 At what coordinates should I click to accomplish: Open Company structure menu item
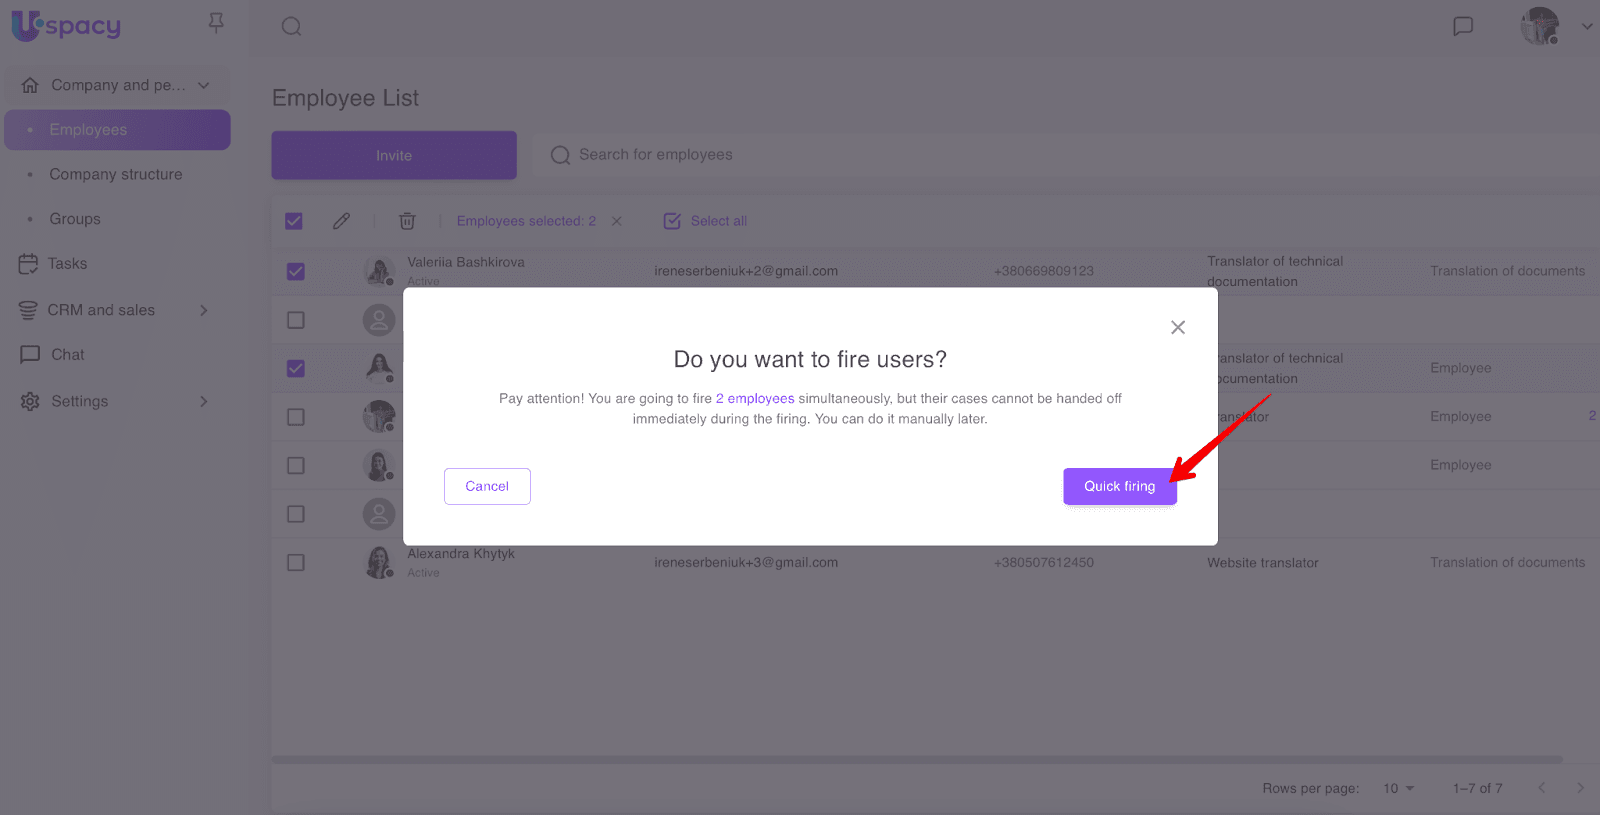tap(116, 174)
